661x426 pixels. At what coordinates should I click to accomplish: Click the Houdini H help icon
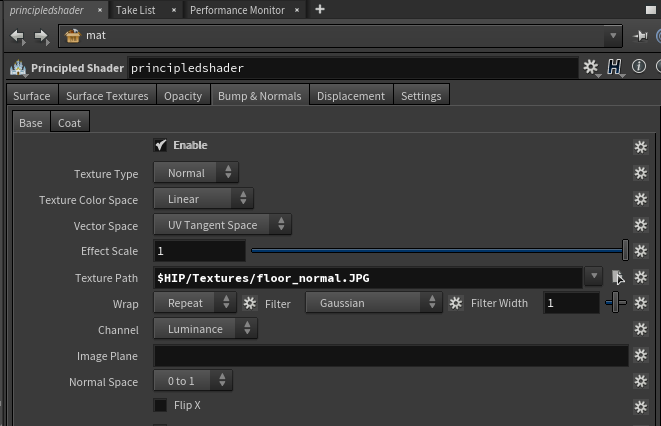pyautogui.click(x=615, y=67)
